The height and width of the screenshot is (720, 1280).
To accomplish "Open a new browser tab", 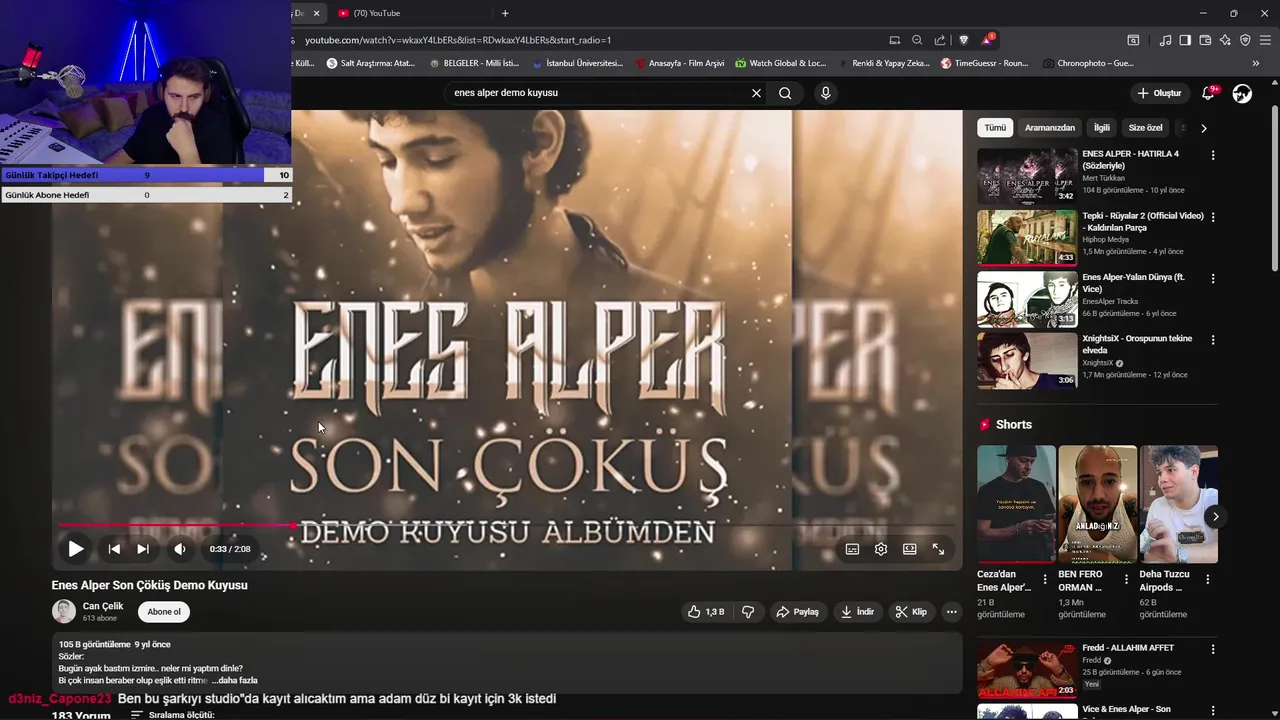I will (505, 13).
